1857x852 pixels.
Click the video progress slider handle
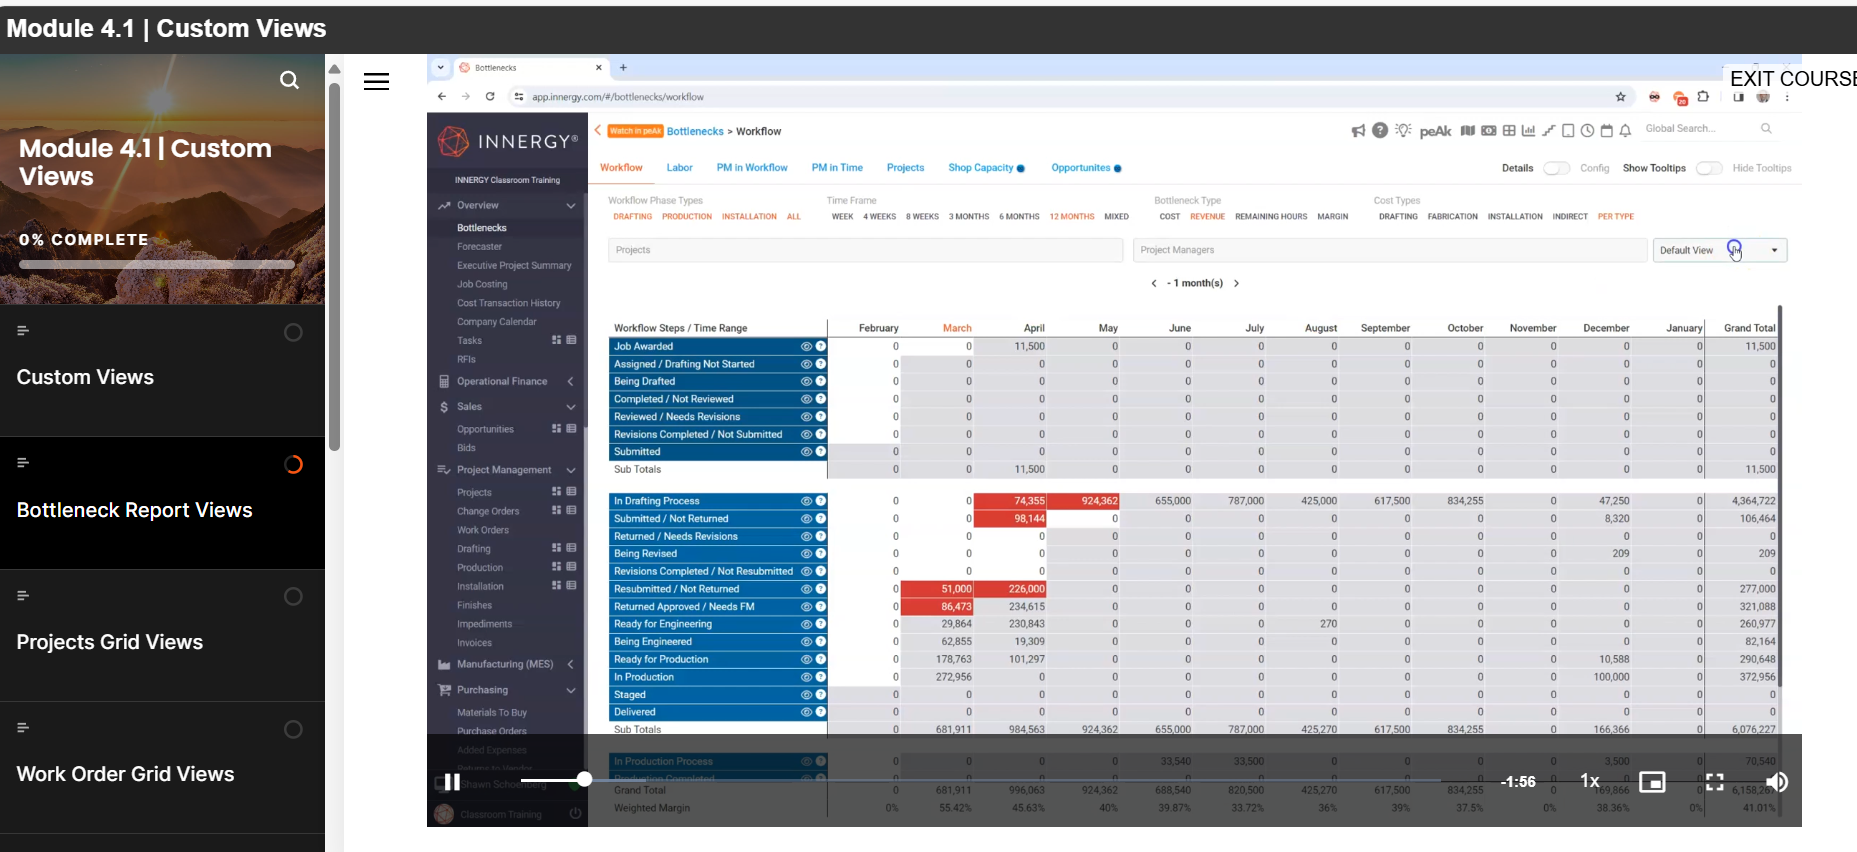point(584,779)
